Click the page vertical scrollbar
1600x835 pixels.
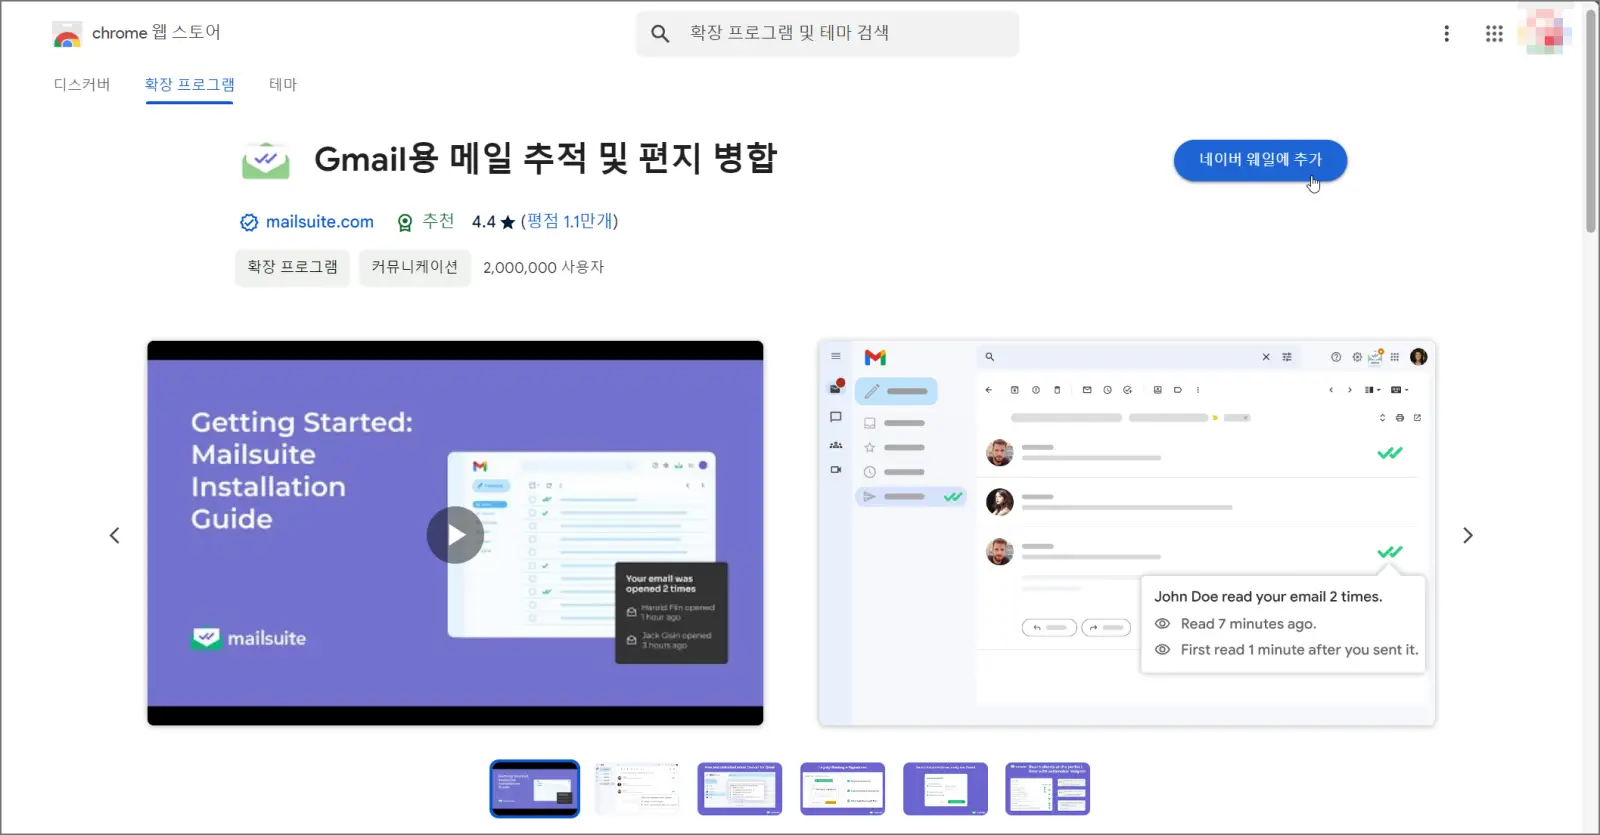1591,120
